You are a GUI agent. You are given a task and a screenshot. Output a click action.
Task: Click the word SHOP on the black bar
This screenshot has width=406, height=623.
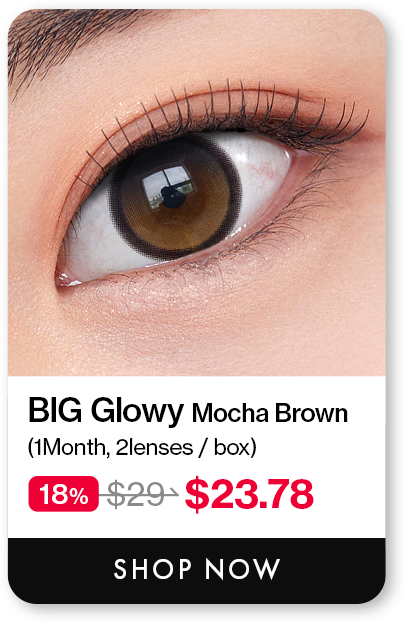point(153,569)
